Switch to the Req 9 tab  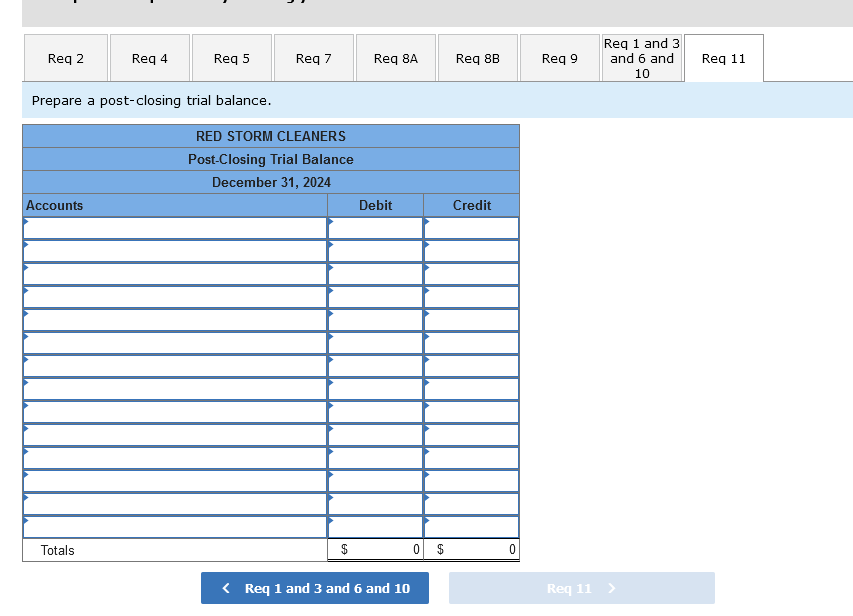click(x=559, y=57)
